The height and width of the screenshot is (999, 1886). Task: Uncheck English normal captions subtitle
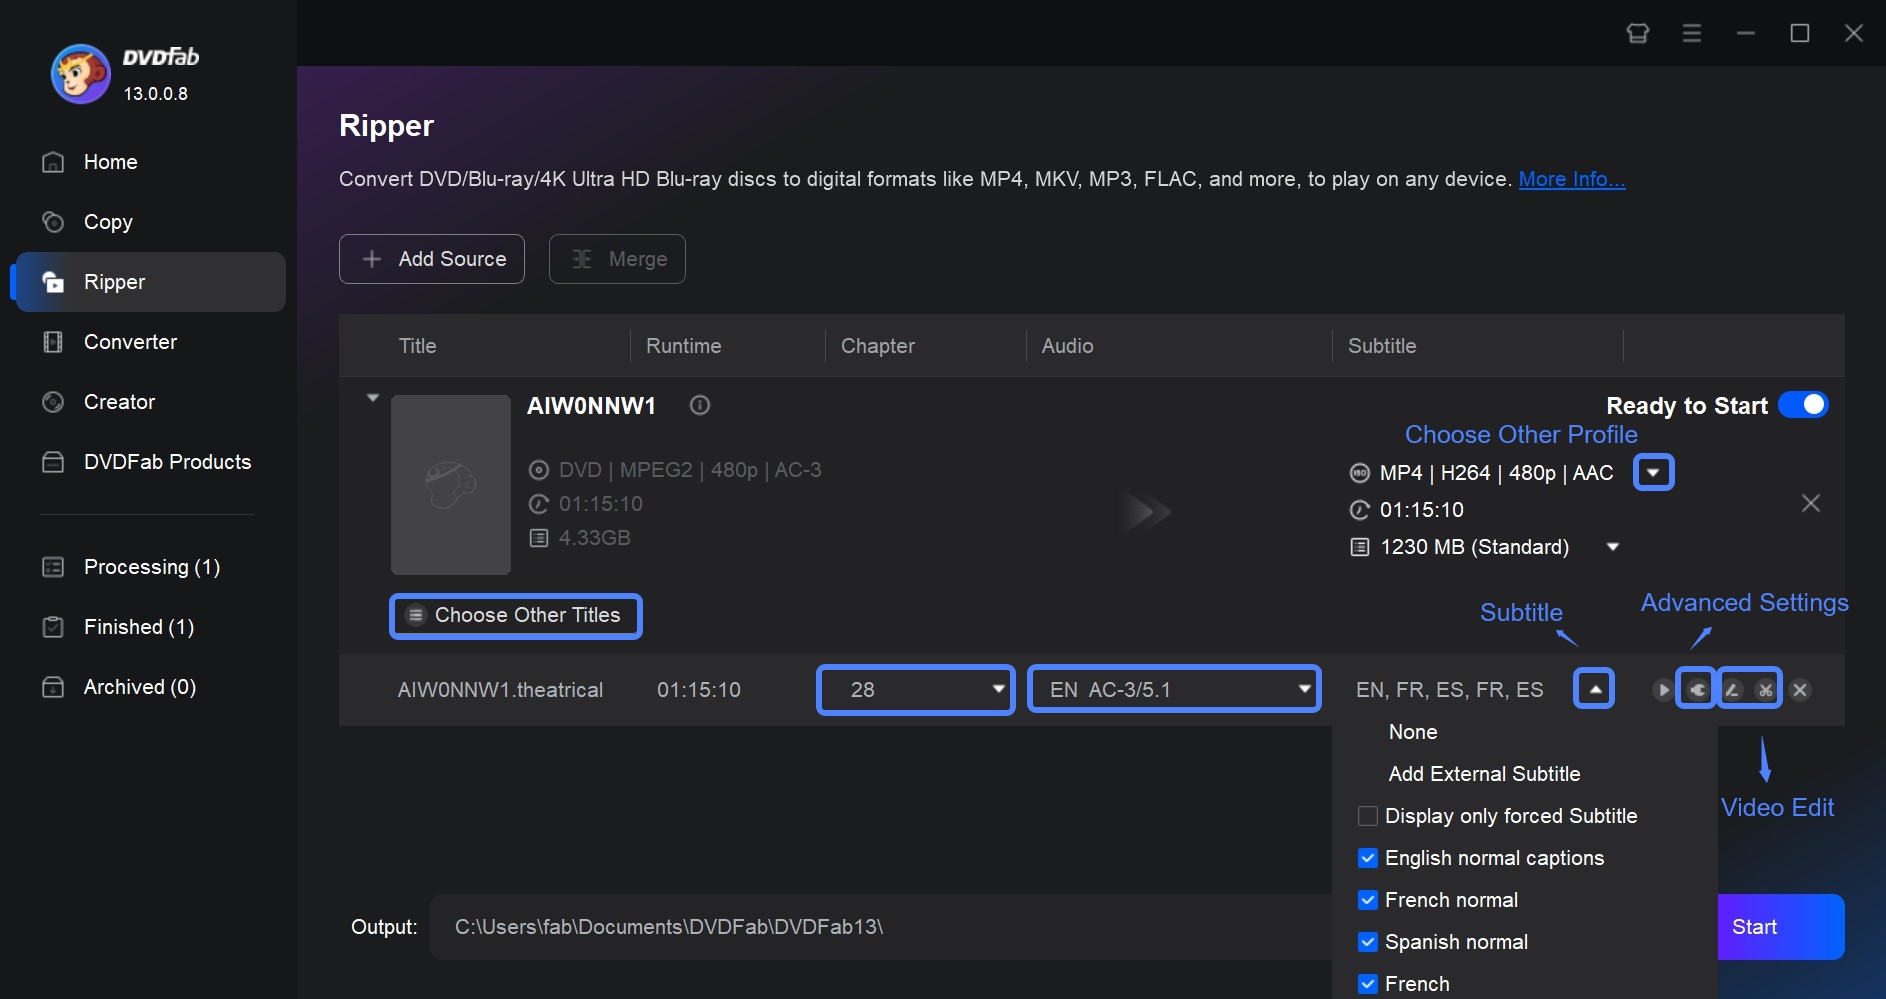(x=1367, y=858)
